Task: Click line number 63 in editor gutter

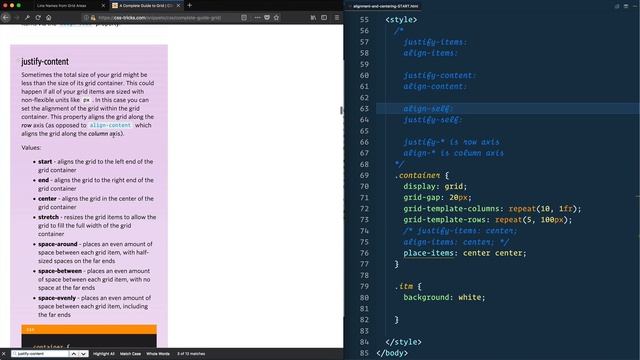Action: (364, 109)
